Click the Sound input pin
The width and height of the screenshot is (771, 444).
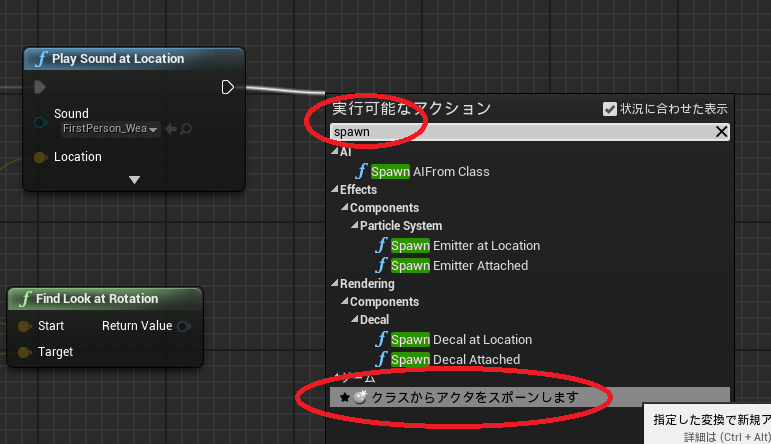point(40,122)
